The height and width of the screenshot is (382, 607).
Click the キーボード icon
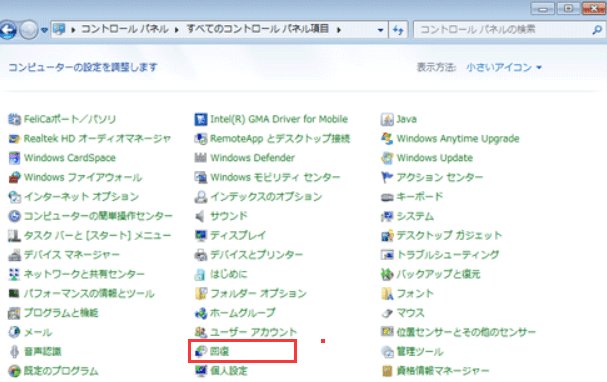[x=387, y=197]
